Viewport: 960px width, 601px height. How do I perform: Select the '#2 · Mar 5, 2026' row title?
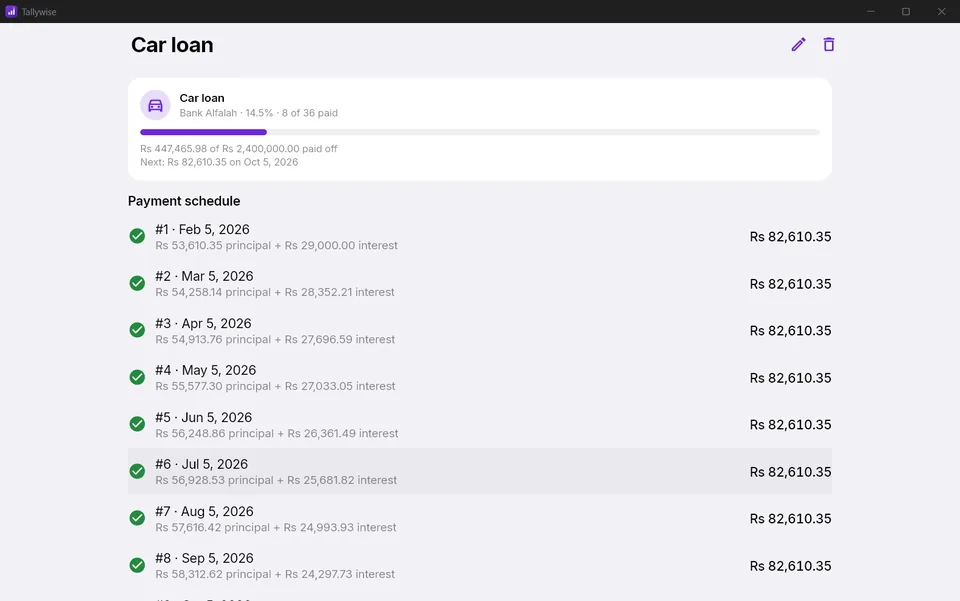pyautogui.click(x=204, y=277)
